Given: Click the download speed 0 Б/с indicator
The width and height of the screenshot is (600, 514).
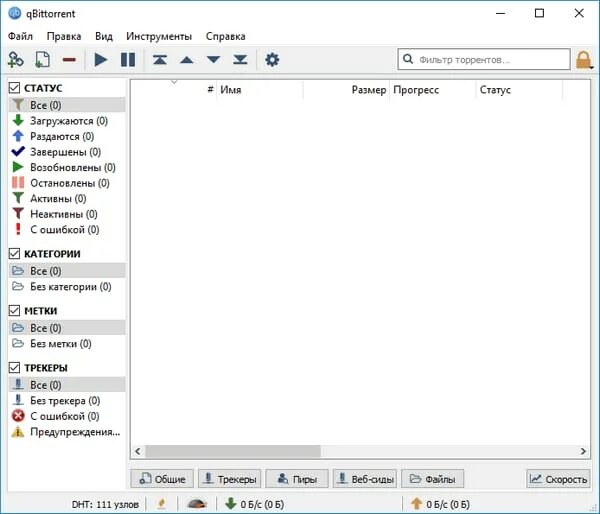Looking at the screenshot, I should [x=254, y=504].
